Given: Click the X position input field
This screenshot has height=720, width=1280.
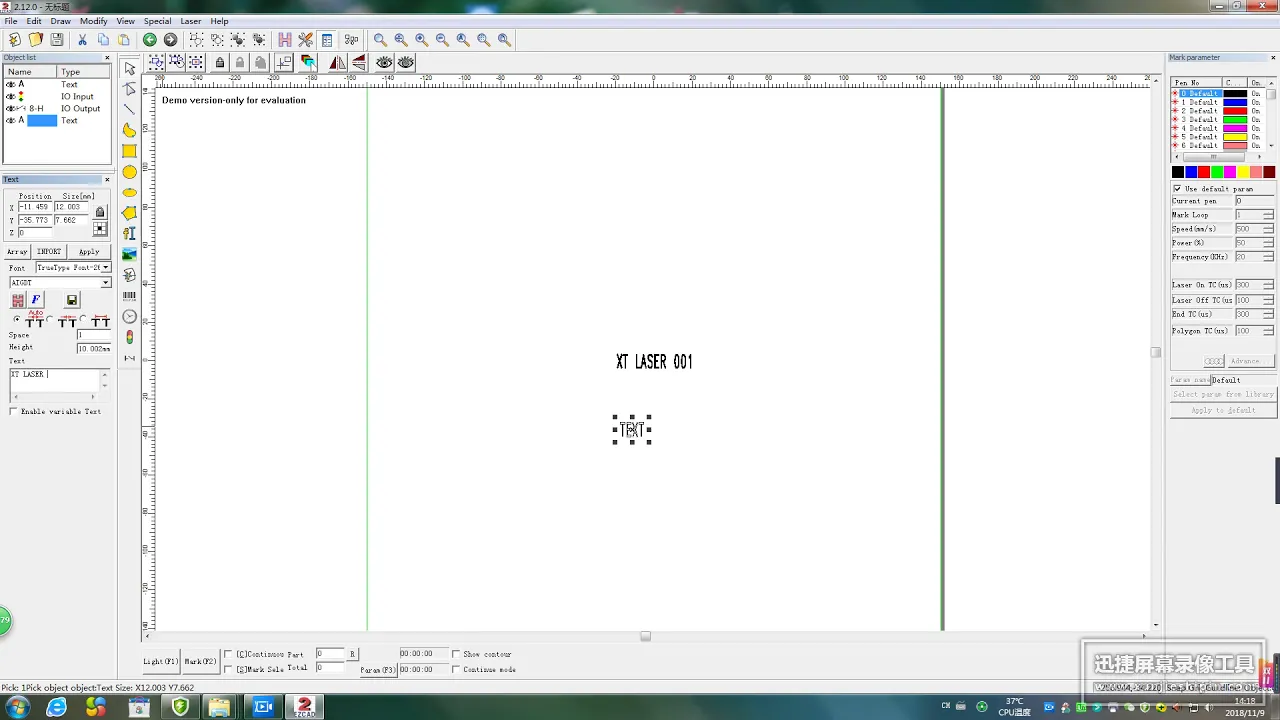Looking at the screenshot, I should tap(35, 207).
